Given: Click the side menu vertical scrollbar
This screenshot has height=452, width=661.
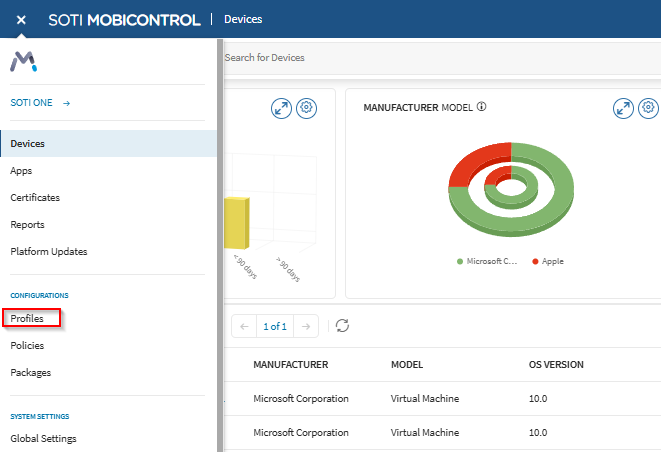Looking at the screenshot, I should pos(220,245).
